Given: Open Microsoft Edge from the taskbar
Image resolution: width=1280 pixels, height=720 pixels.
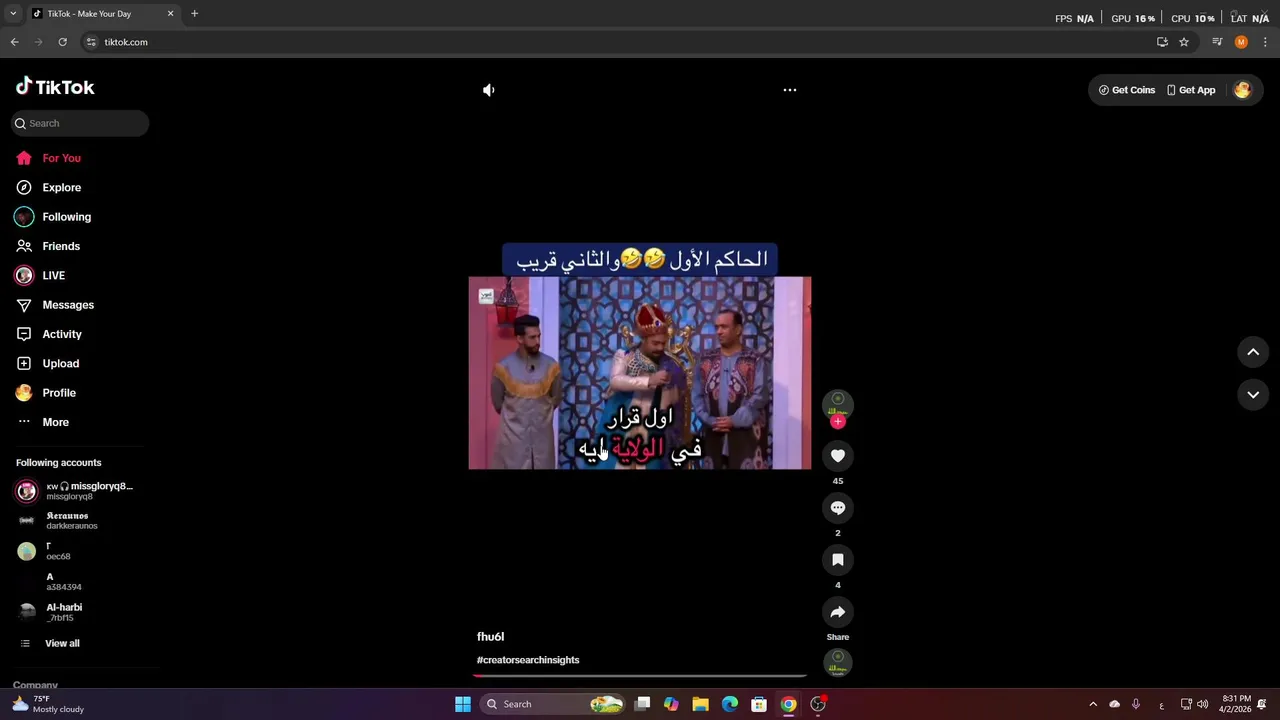Looking at the screenshot, I should coord(730,704).
